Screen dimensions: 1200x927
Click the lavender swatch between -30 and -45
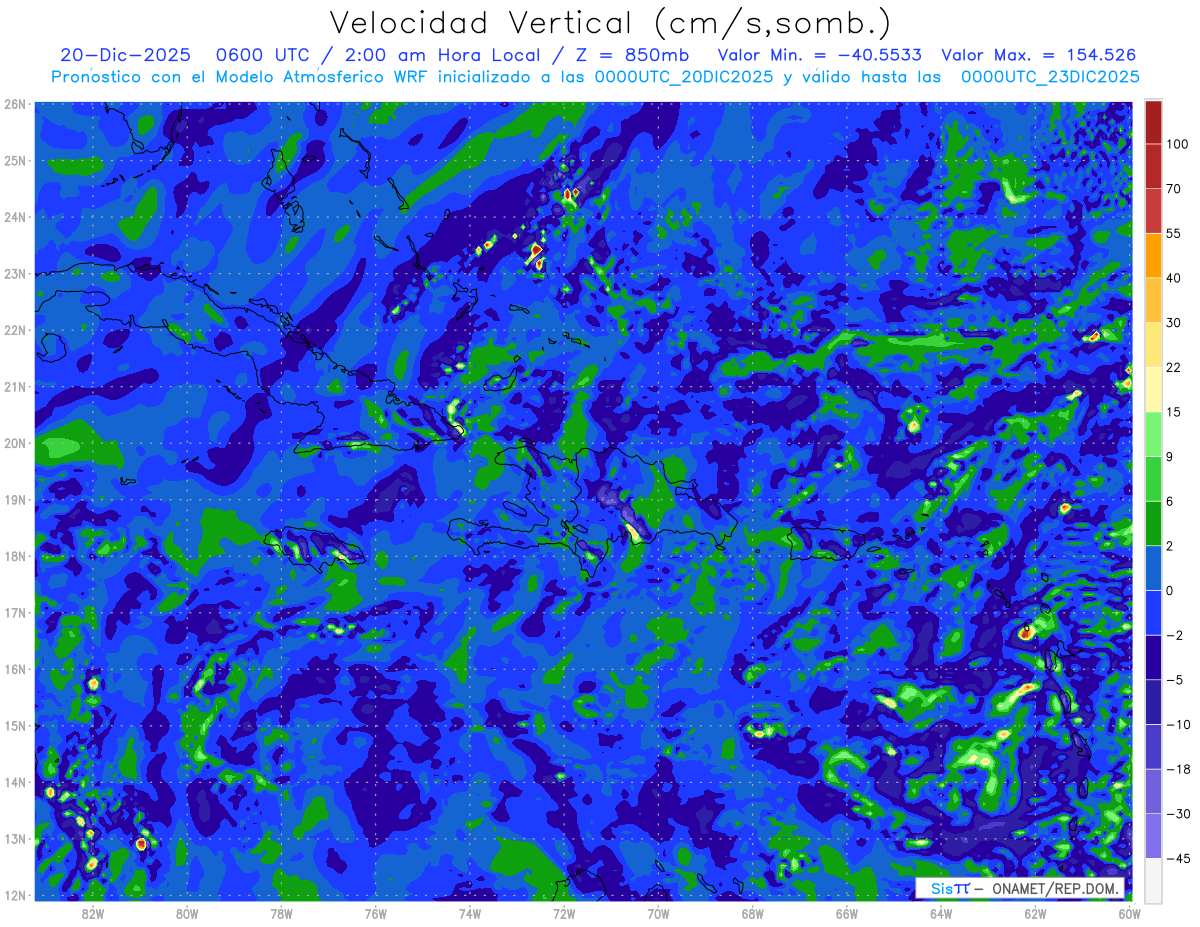click(x=1154, y=836)
